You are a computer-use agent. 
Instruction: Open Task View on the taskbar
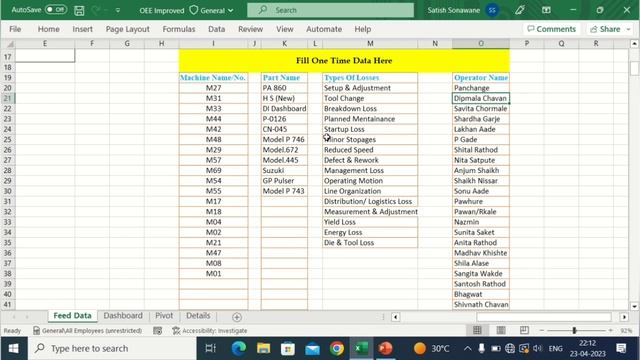211,348
